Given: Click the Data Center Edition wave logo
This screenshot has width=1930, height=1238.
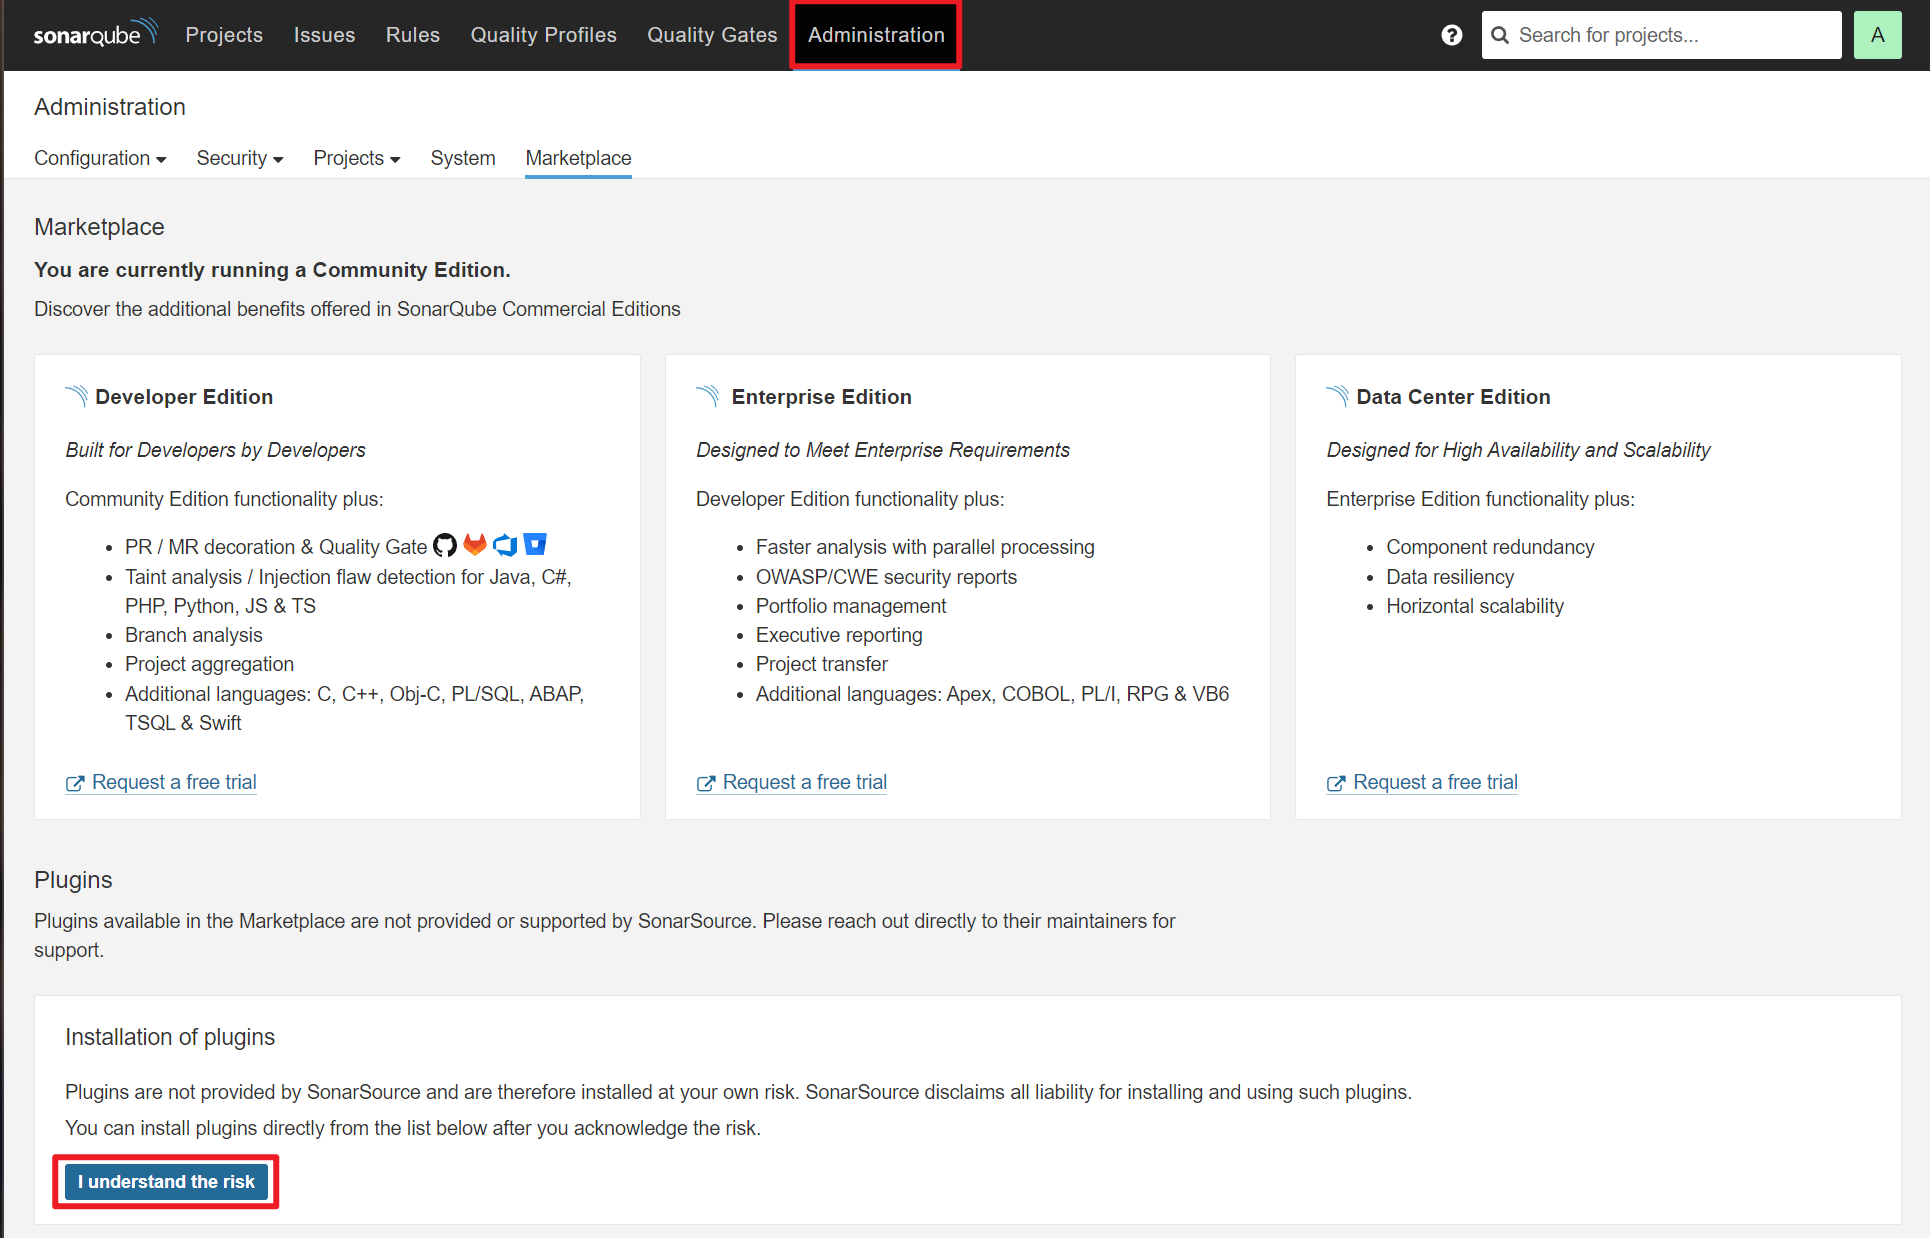Looking at the screenshot, I should [x=1337, y=396].
